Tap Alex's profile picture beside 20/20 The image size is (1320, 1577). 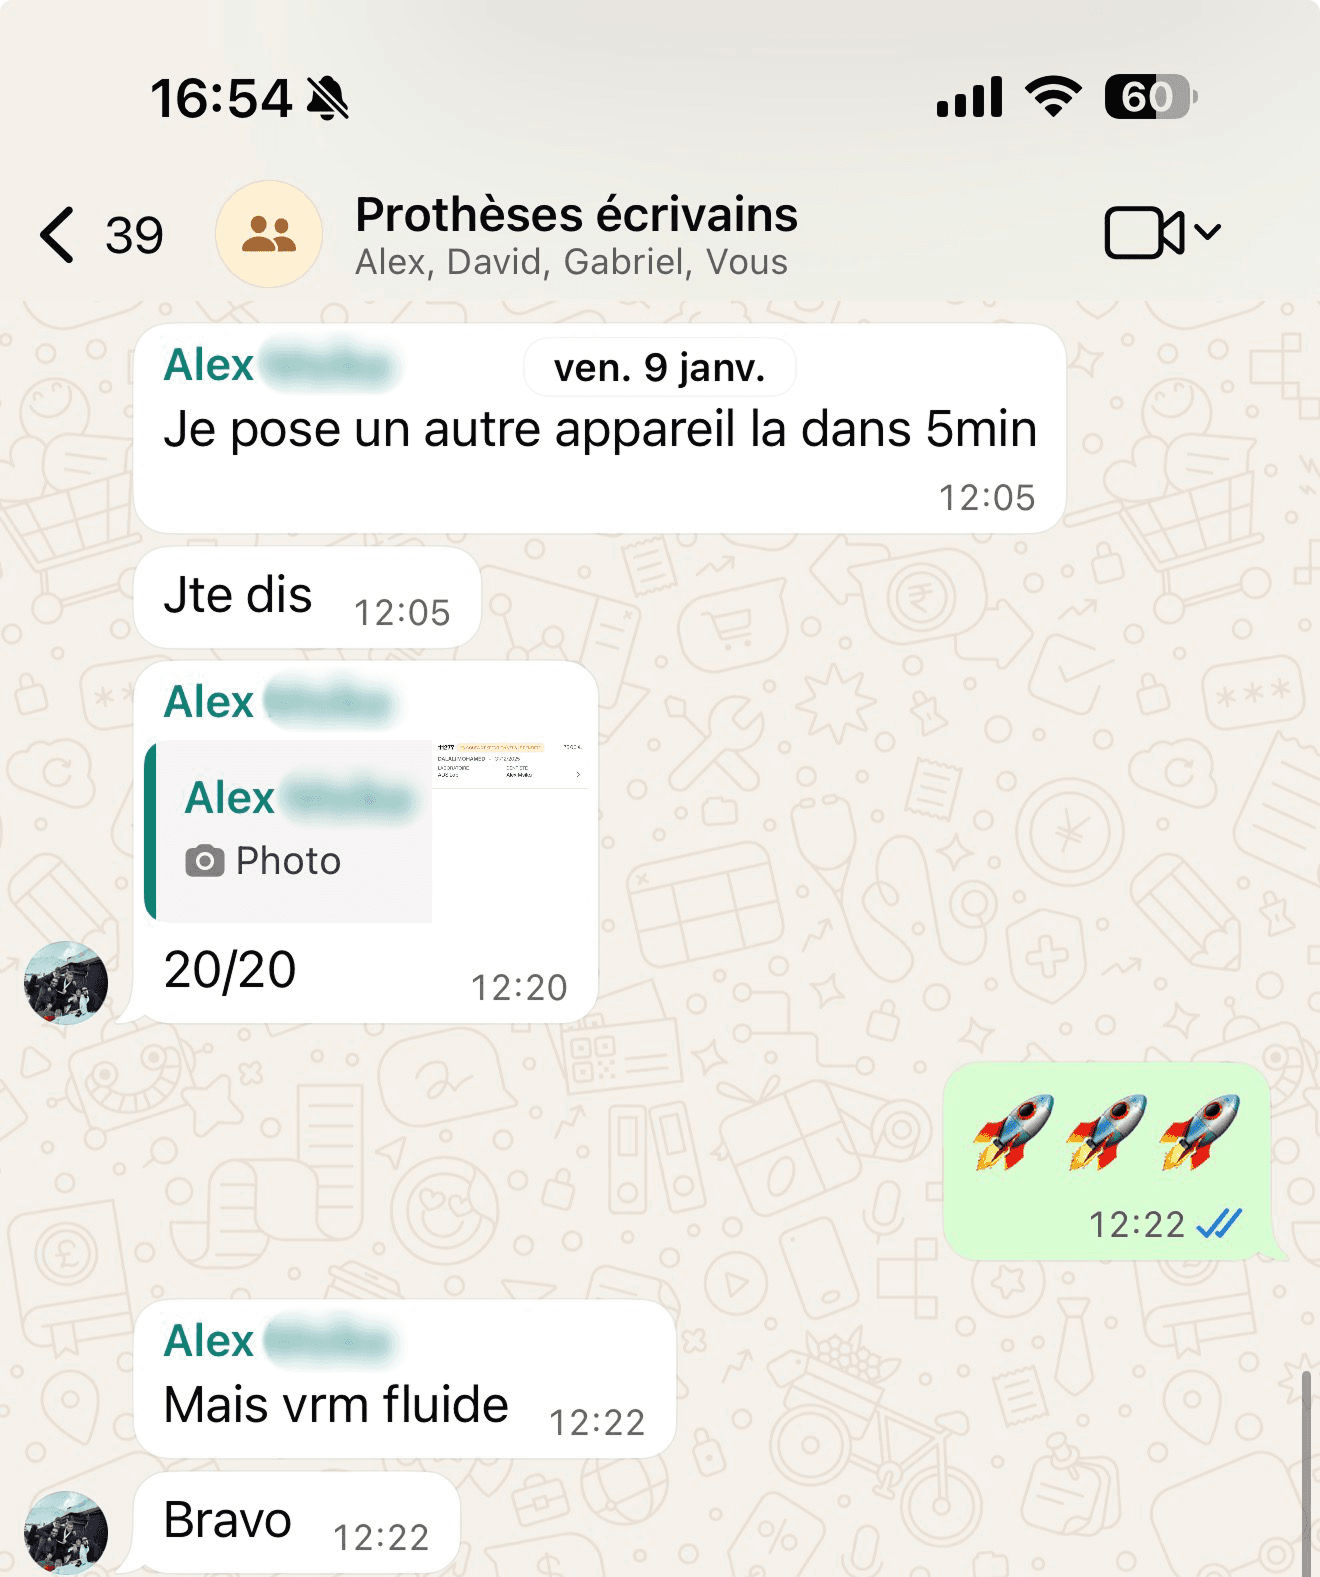[x=66, y=983]
